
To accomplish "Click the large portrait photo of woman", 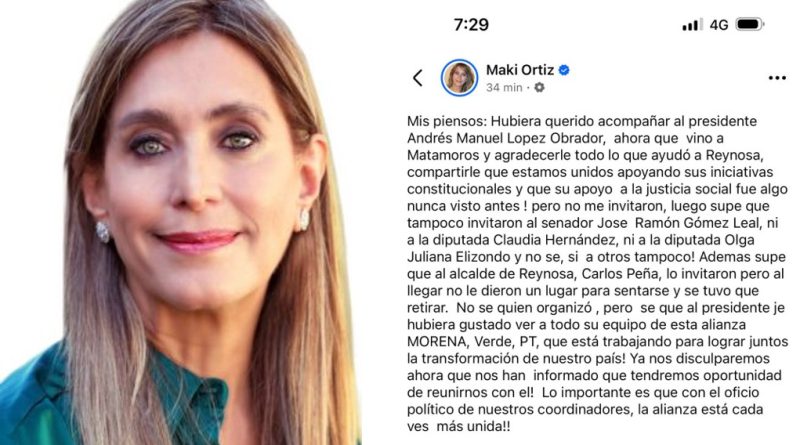I will [x=181, y=222].
